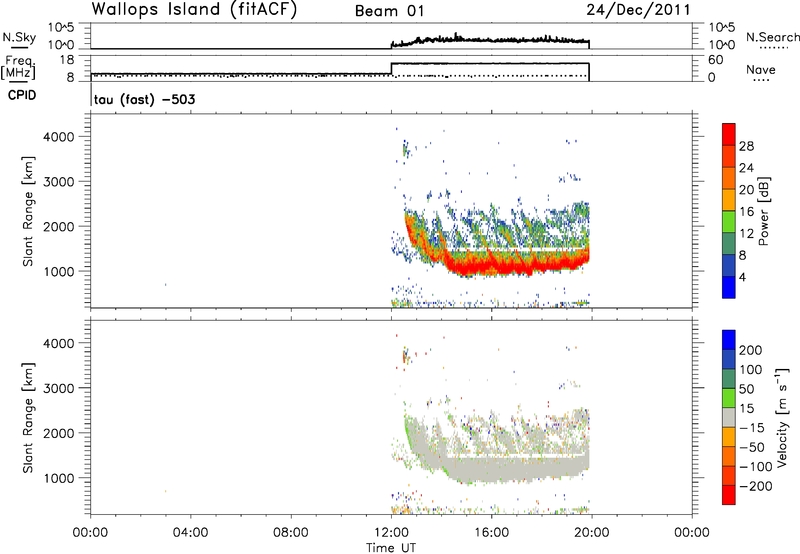
Task: Click the "12:00" time axis label
Action: 391,532
